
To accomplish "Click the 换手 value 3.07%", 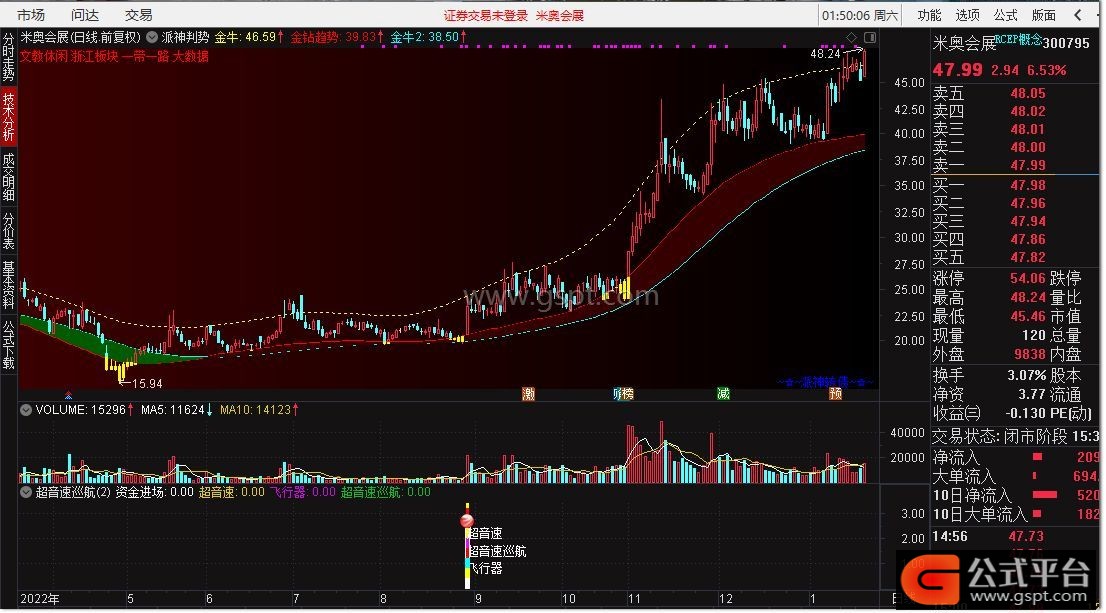I will pyautogui.click(x=1026, y=375).
